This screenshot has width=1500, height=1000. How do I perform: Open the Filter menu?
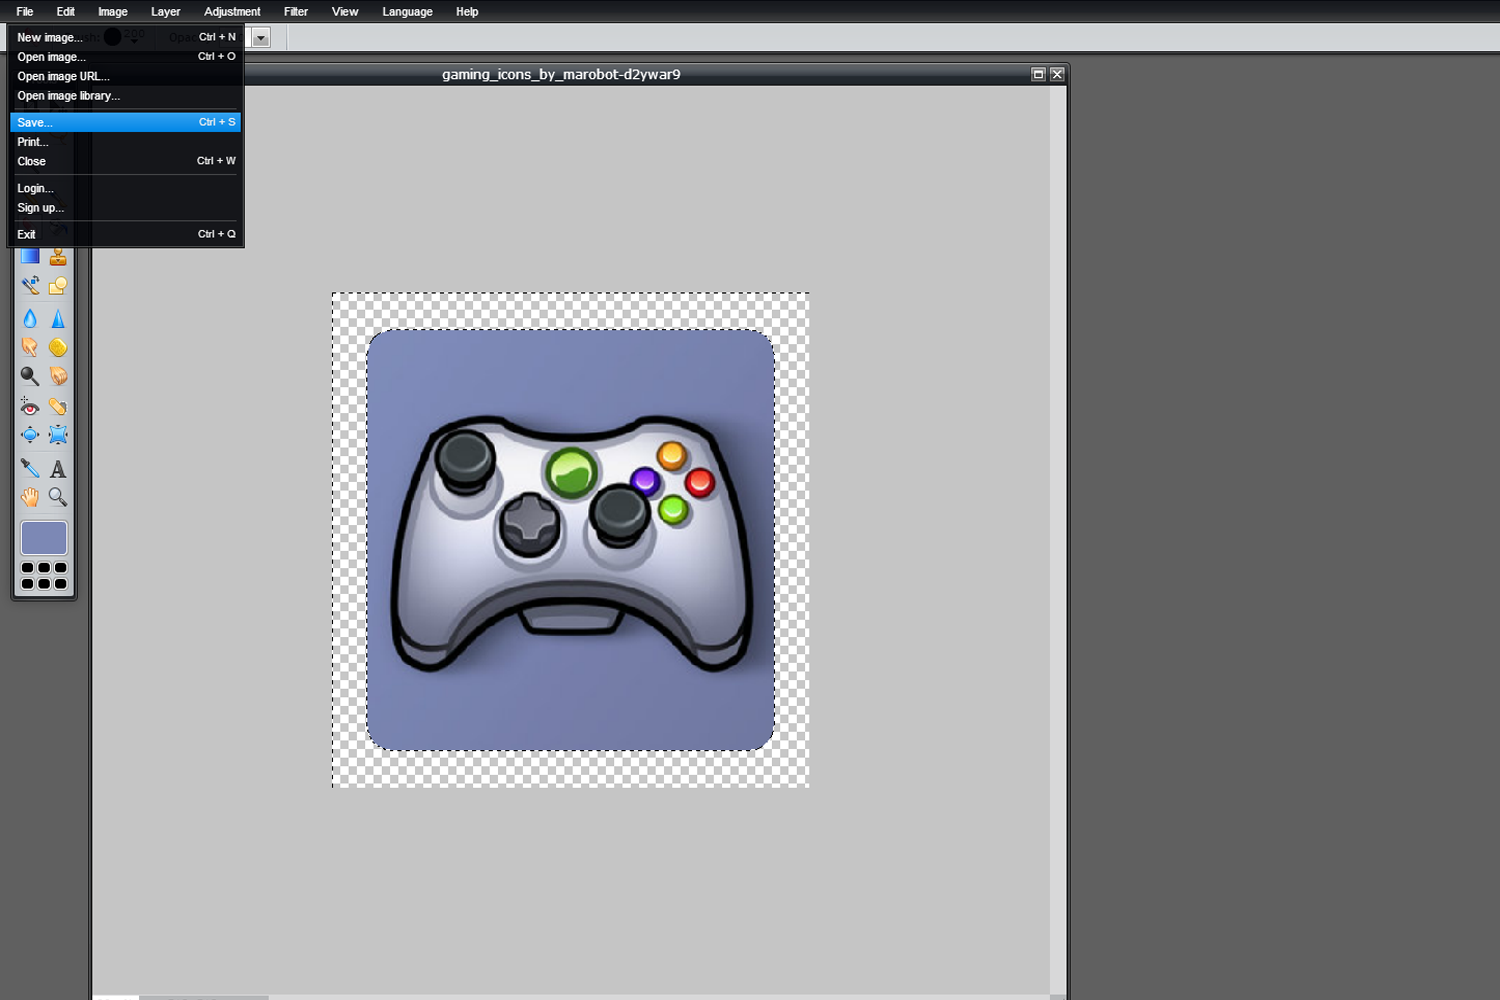tap(296, 12)
